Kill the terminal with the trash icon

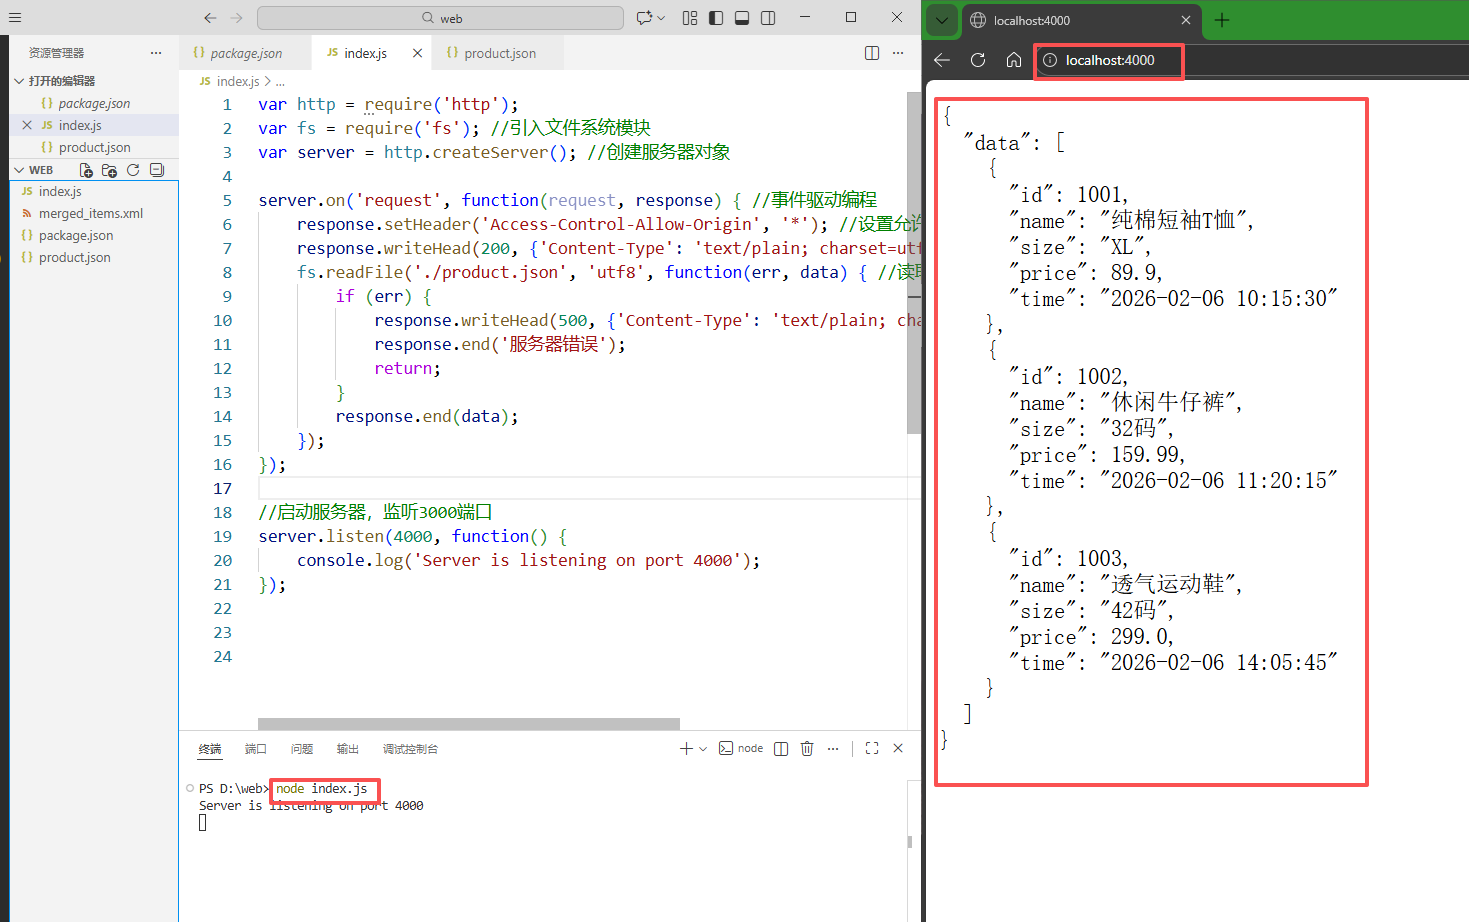pyautogui.click(x=807, y=748)
